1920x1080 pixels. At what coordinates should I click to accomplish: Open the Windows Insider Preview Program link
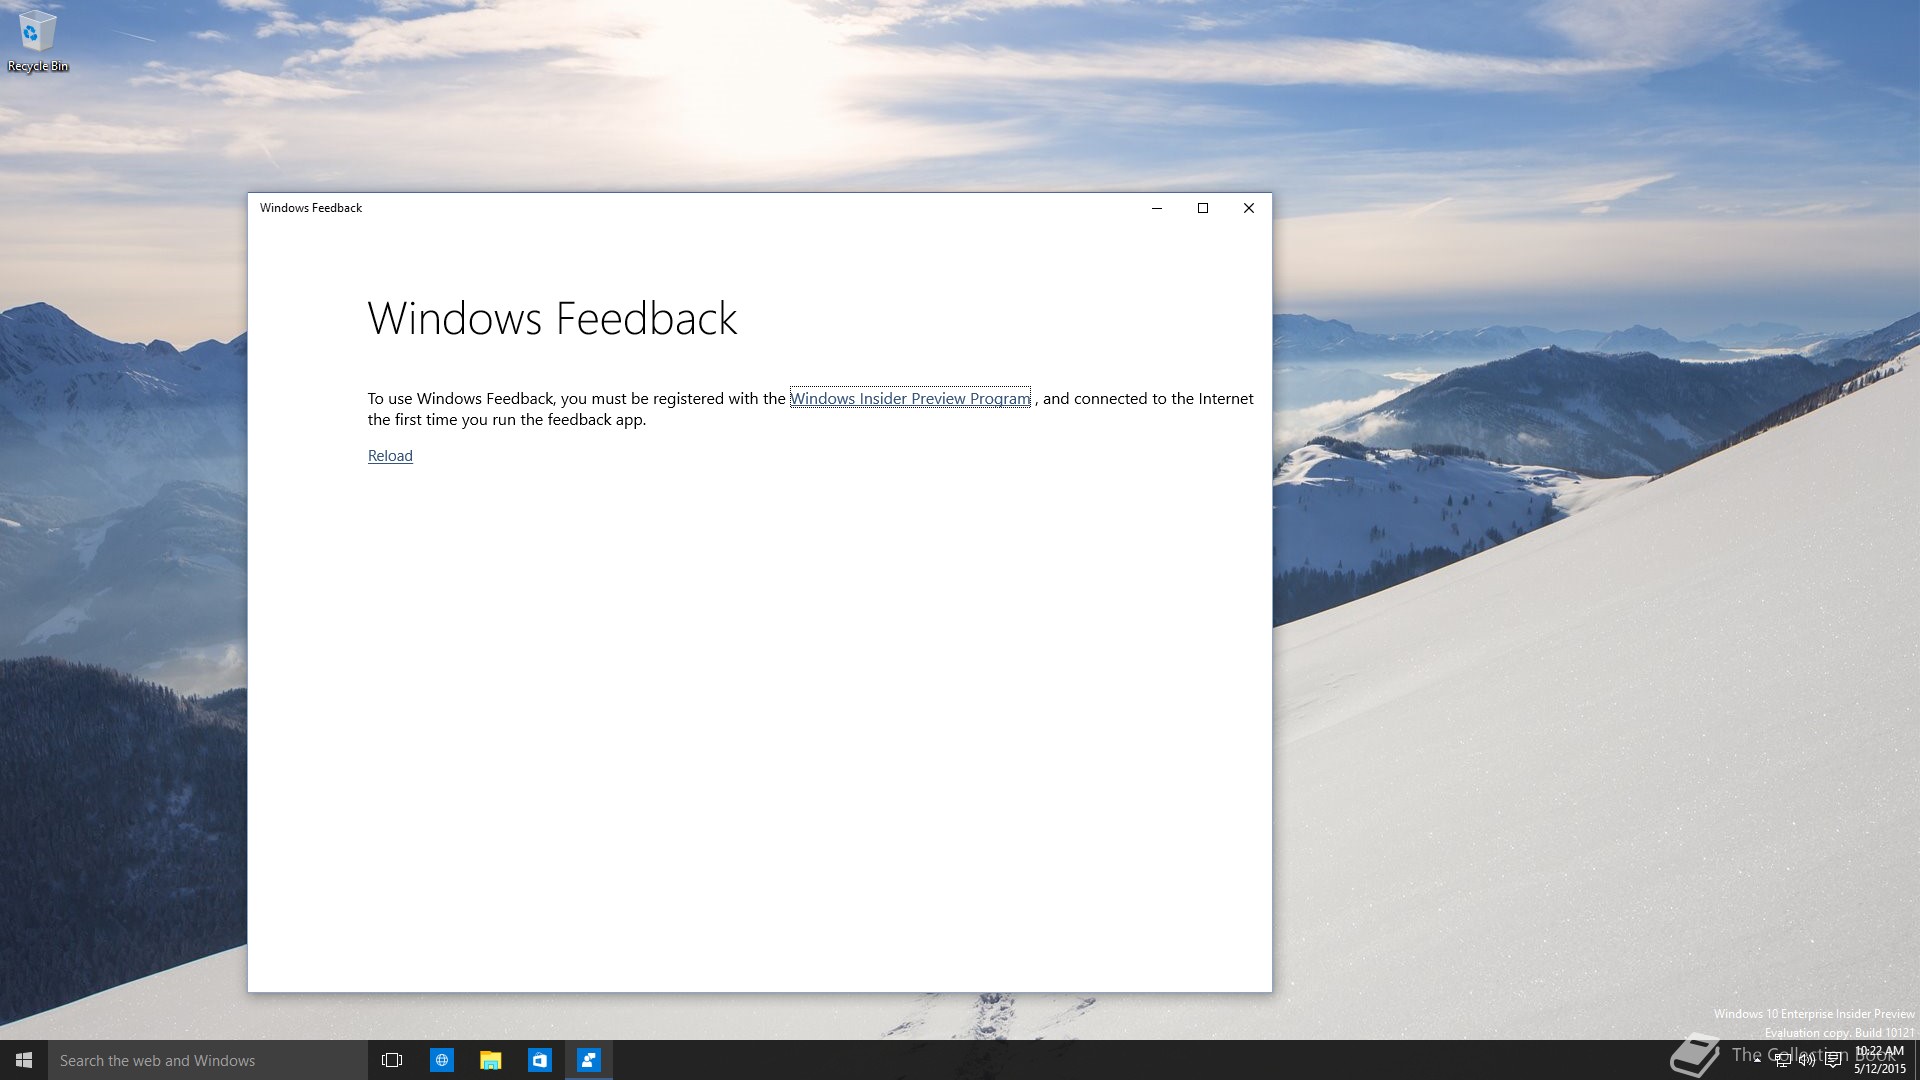point(910,398)
